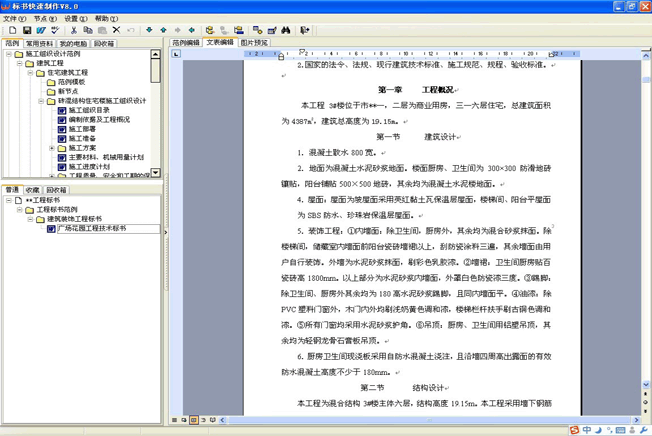Click the normal view button at editor bottom

175,420
